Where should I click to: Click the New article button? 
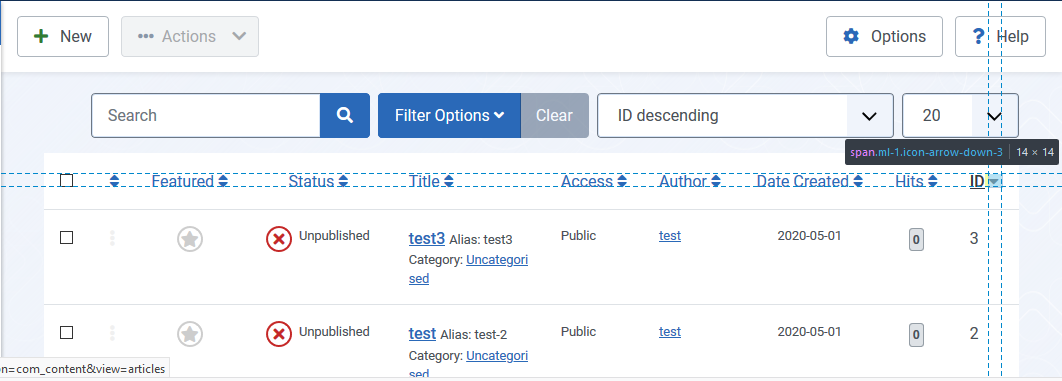(63, 37)
